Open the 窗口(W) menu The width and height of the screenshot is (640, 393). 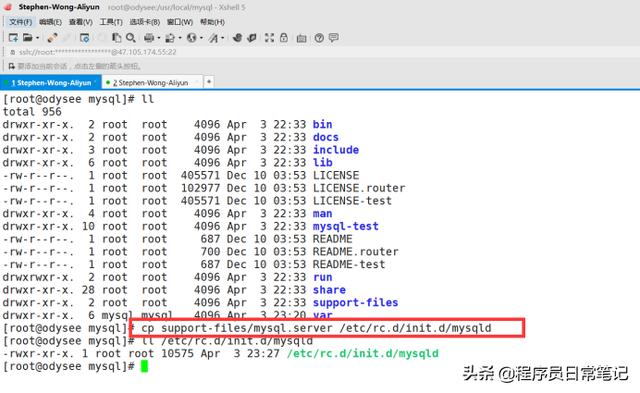tap(180, 22)
